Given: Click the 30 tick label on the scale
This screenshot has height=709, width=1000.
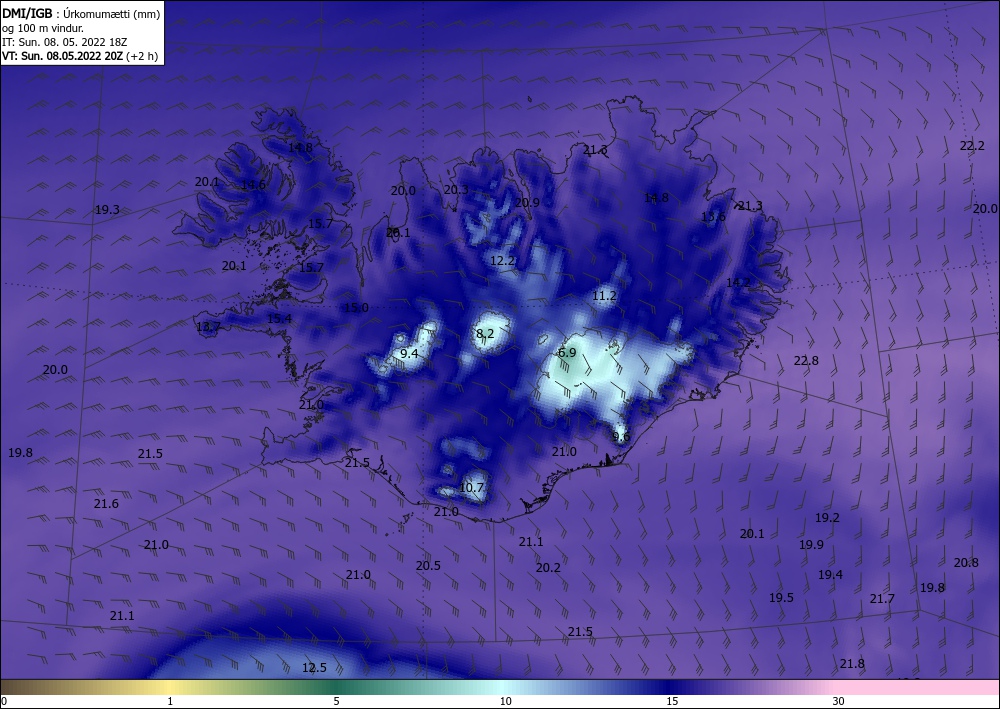Looking at the screenshot, I should click(x=838, y=701).
